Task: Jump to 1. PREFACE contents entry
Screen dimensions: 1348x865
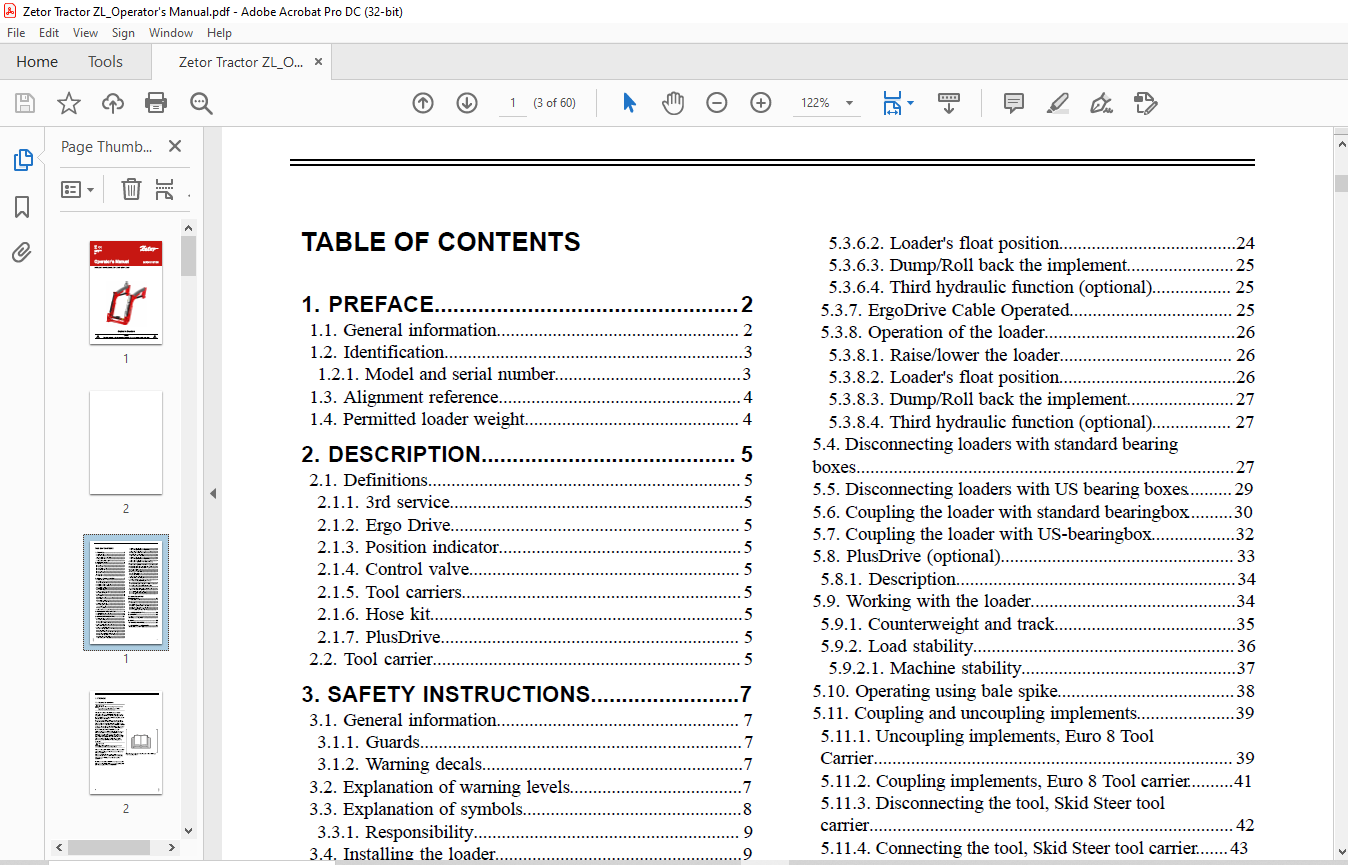Action: click(x=527, y=305)
